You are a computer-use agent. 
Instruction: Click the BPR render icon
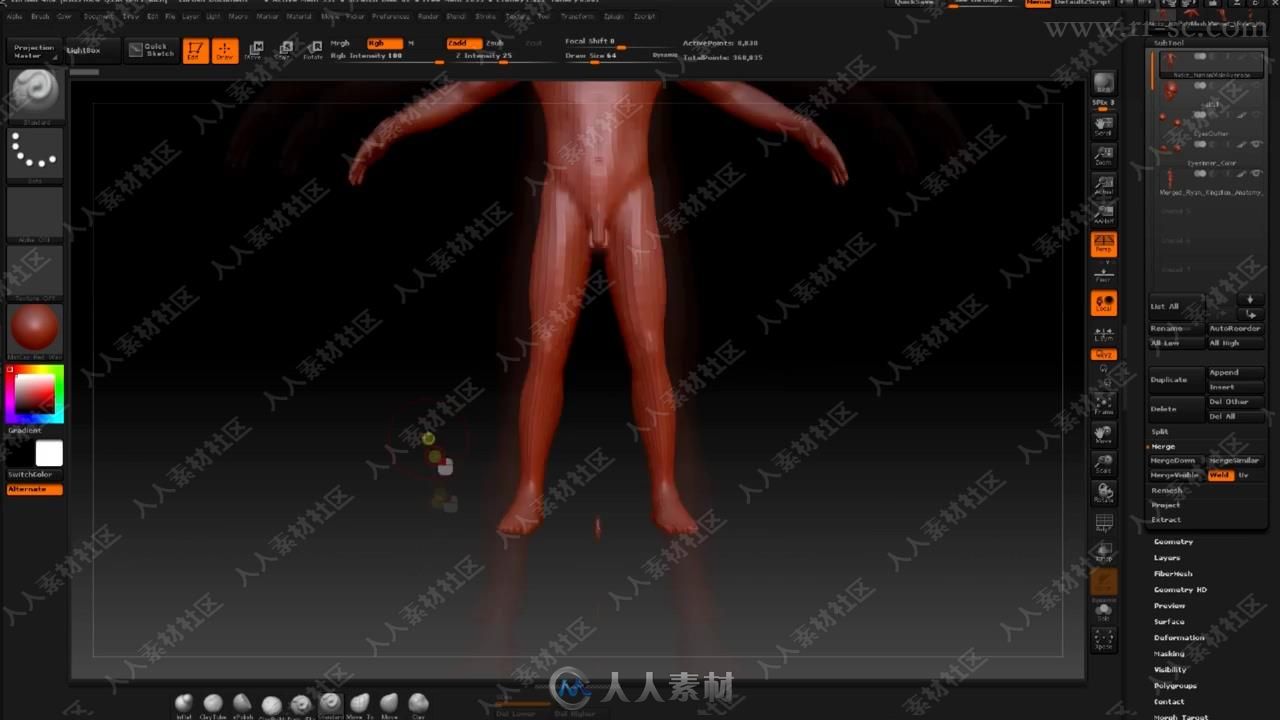tap(1104, 84)
